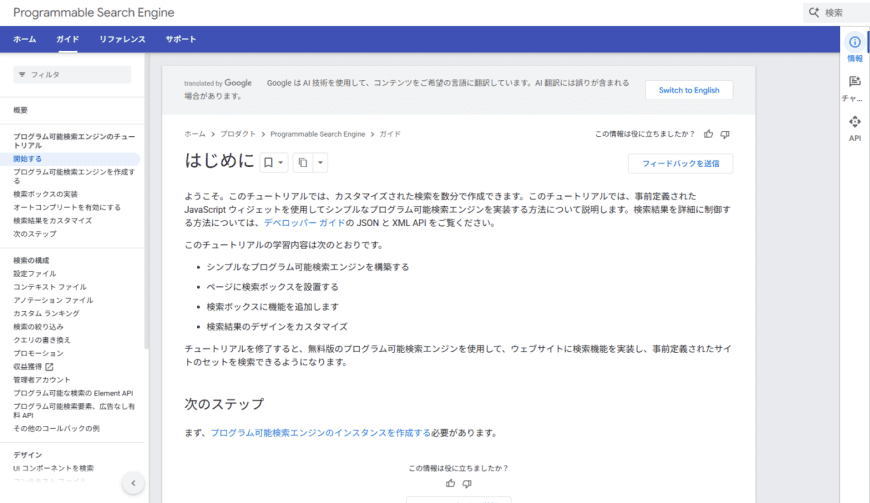The image size is (870, 503).
Task: Select UI コンポーネントを検索 sidebar item
Action: [x=53, y=468]
